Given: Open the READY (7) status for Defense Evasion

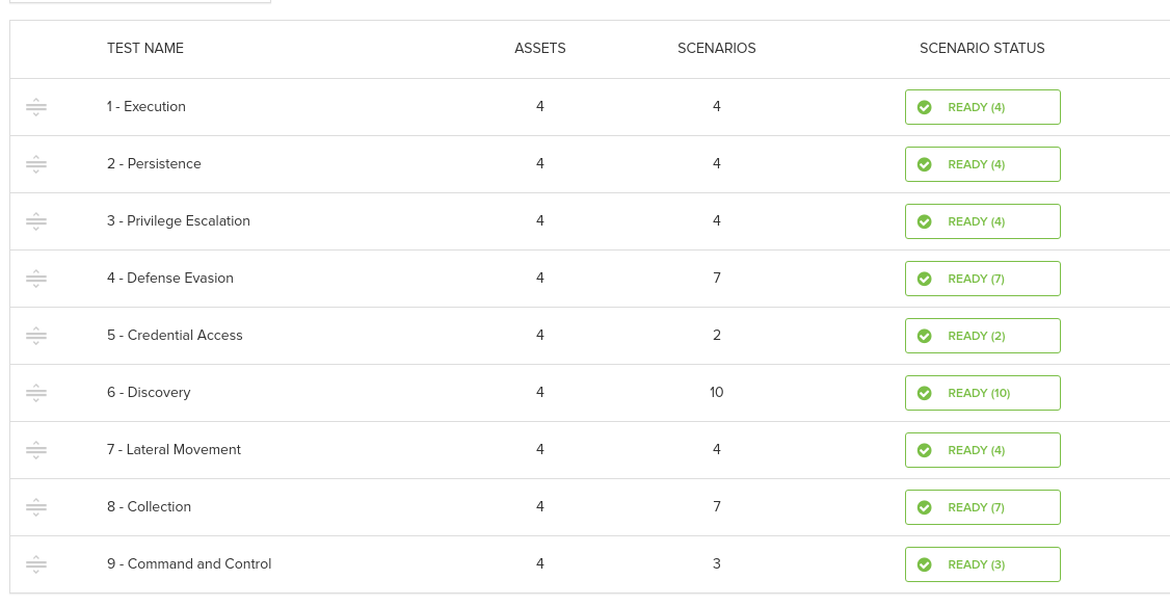Looking at the screenshot, I should [982, 278].
